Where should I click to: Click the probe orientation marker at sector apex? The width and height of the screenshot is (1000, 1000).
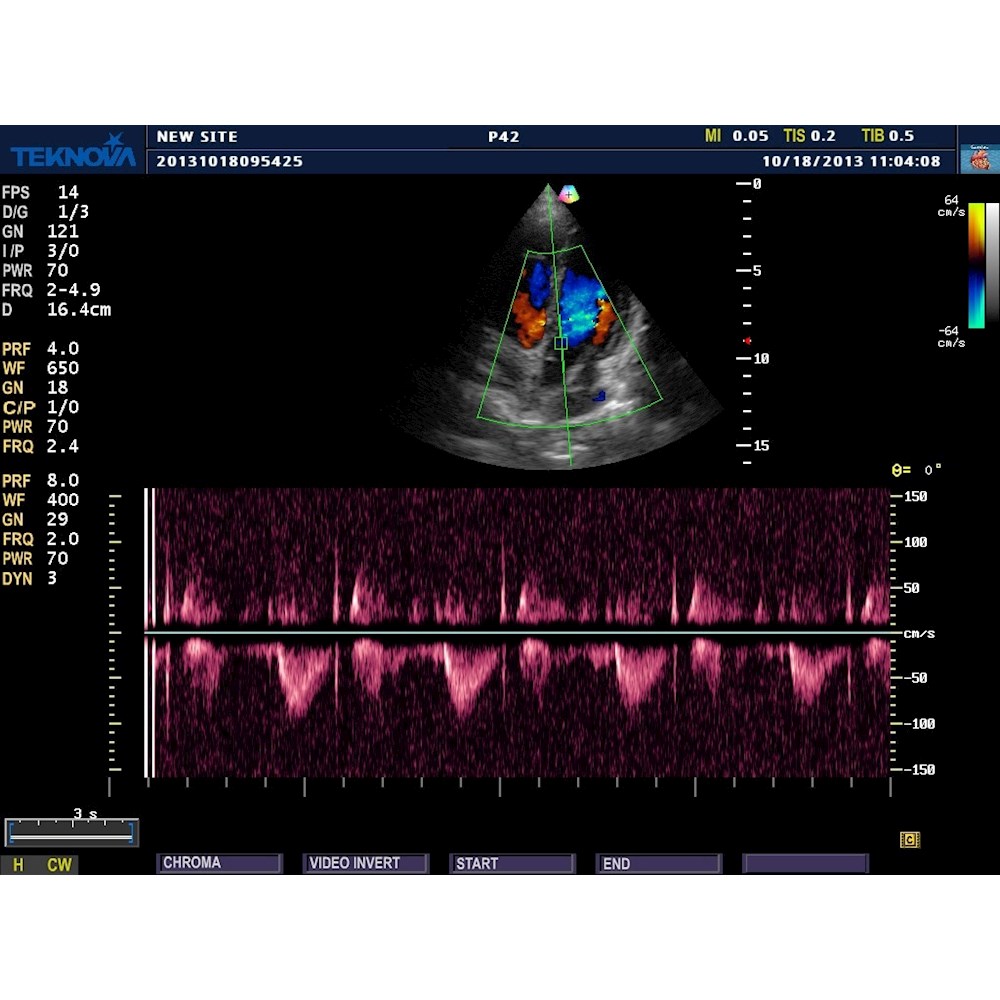[x=568, y=192]
